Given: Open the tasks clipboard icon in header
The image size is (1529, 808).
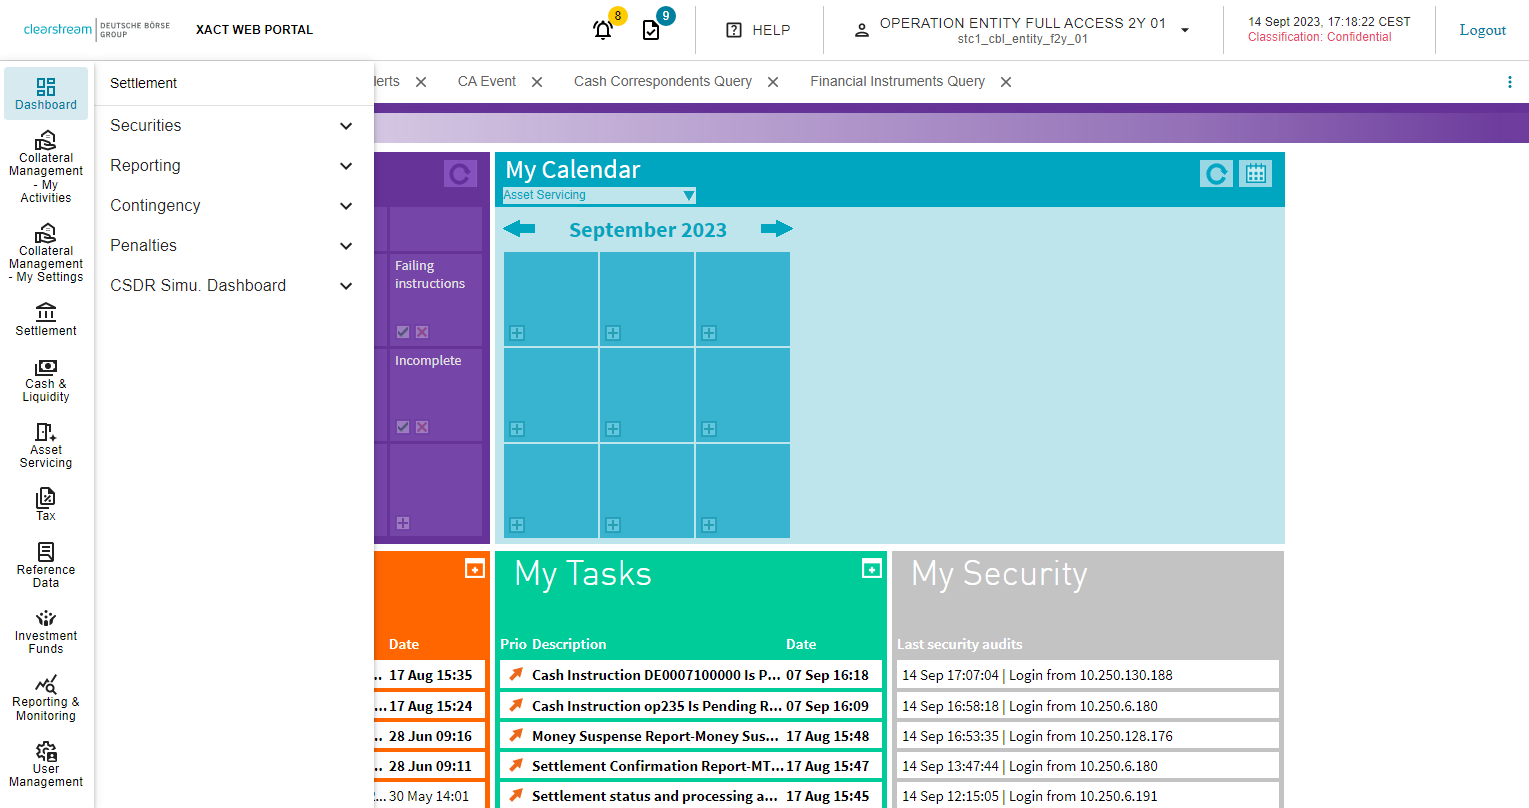Looking at the screenshot, I should point(651,30).
